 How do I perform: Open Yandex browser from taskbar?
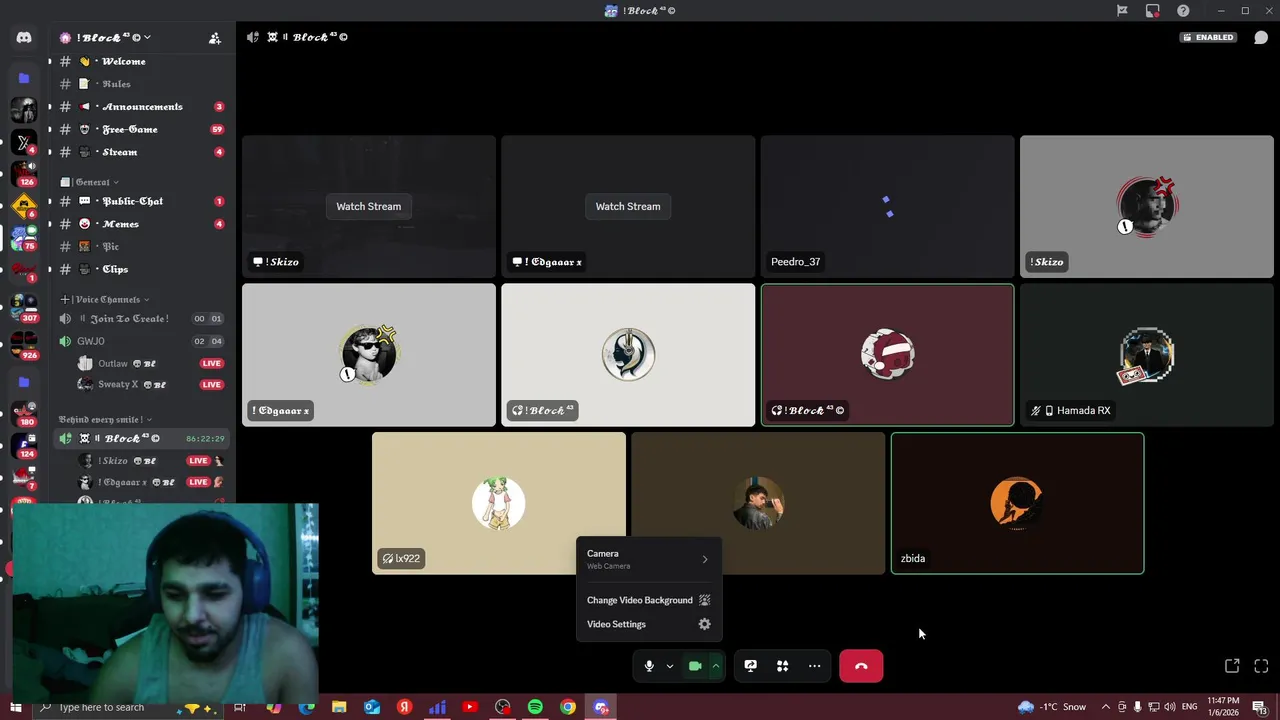point(404,707)
